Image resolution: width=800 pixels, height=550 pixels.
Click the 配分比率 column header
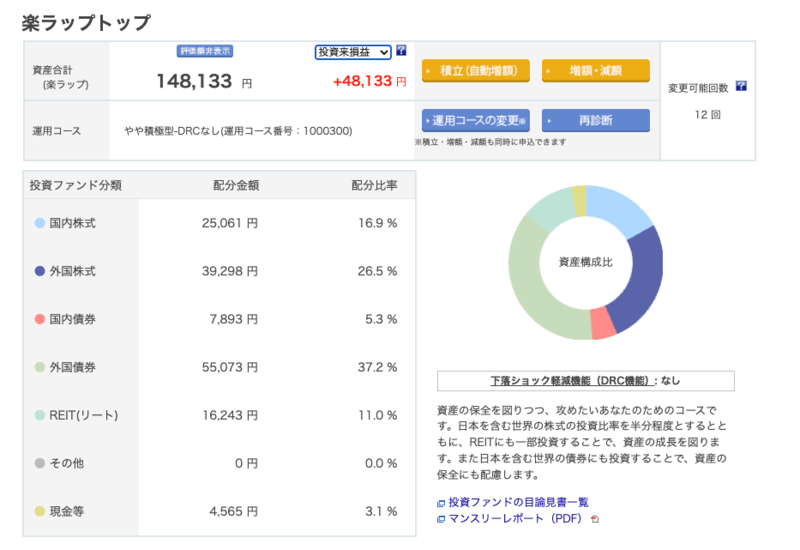(x=374, y=185)
